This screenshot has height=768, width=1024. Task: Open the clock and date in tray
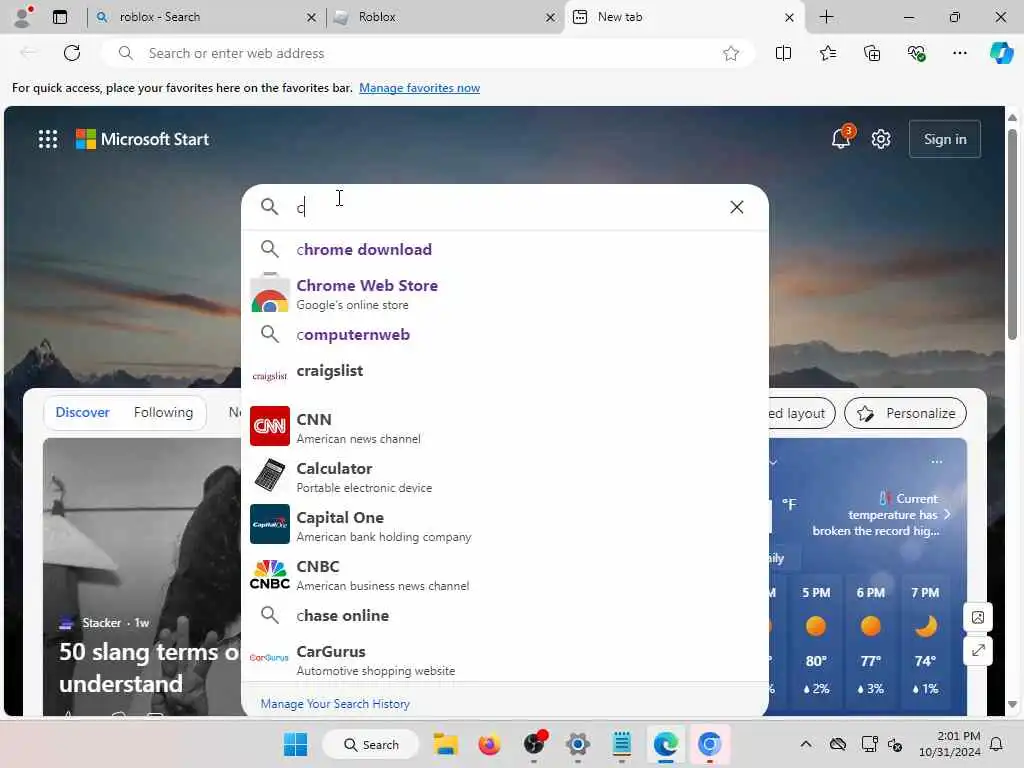click(x=950, y=744)
